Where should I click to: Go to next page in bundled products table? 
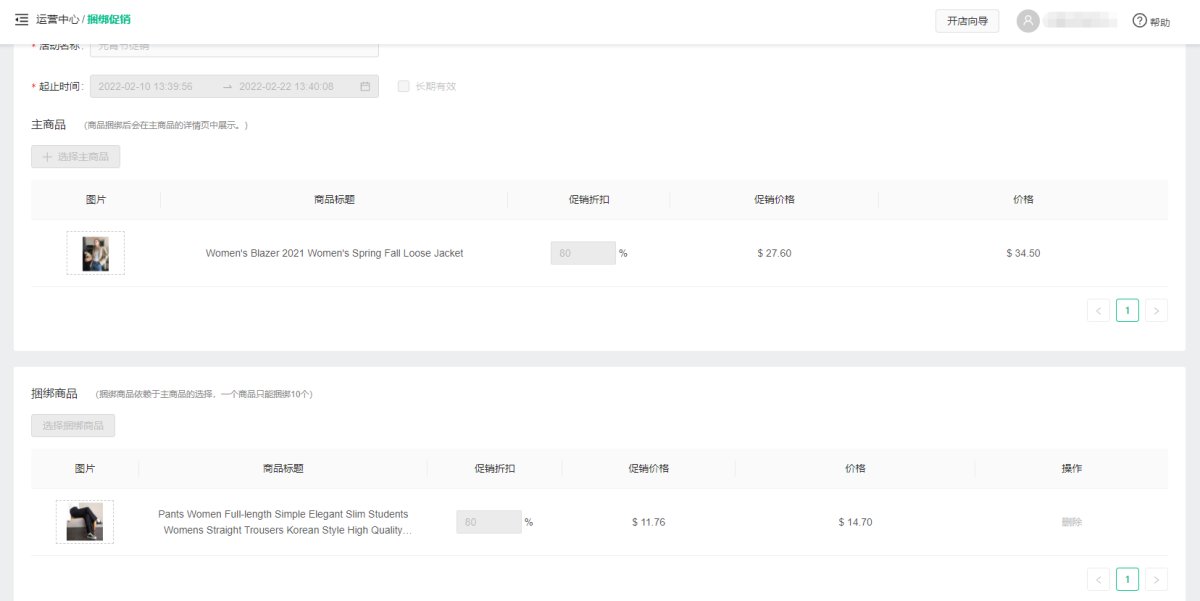[x=1156, y=579]
